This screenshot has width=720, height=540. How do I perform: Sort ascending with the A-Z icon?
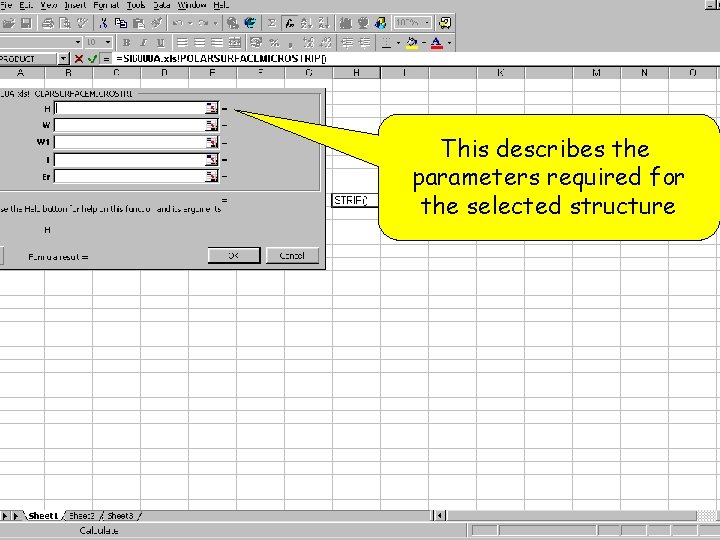[306, 23]
